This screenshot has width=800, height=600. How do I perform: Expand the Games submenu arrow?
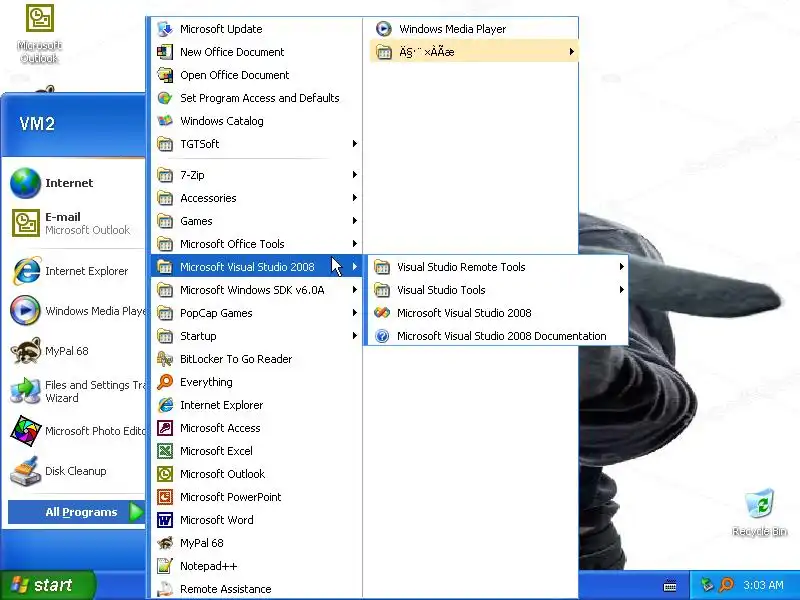[x=355, y=221]
